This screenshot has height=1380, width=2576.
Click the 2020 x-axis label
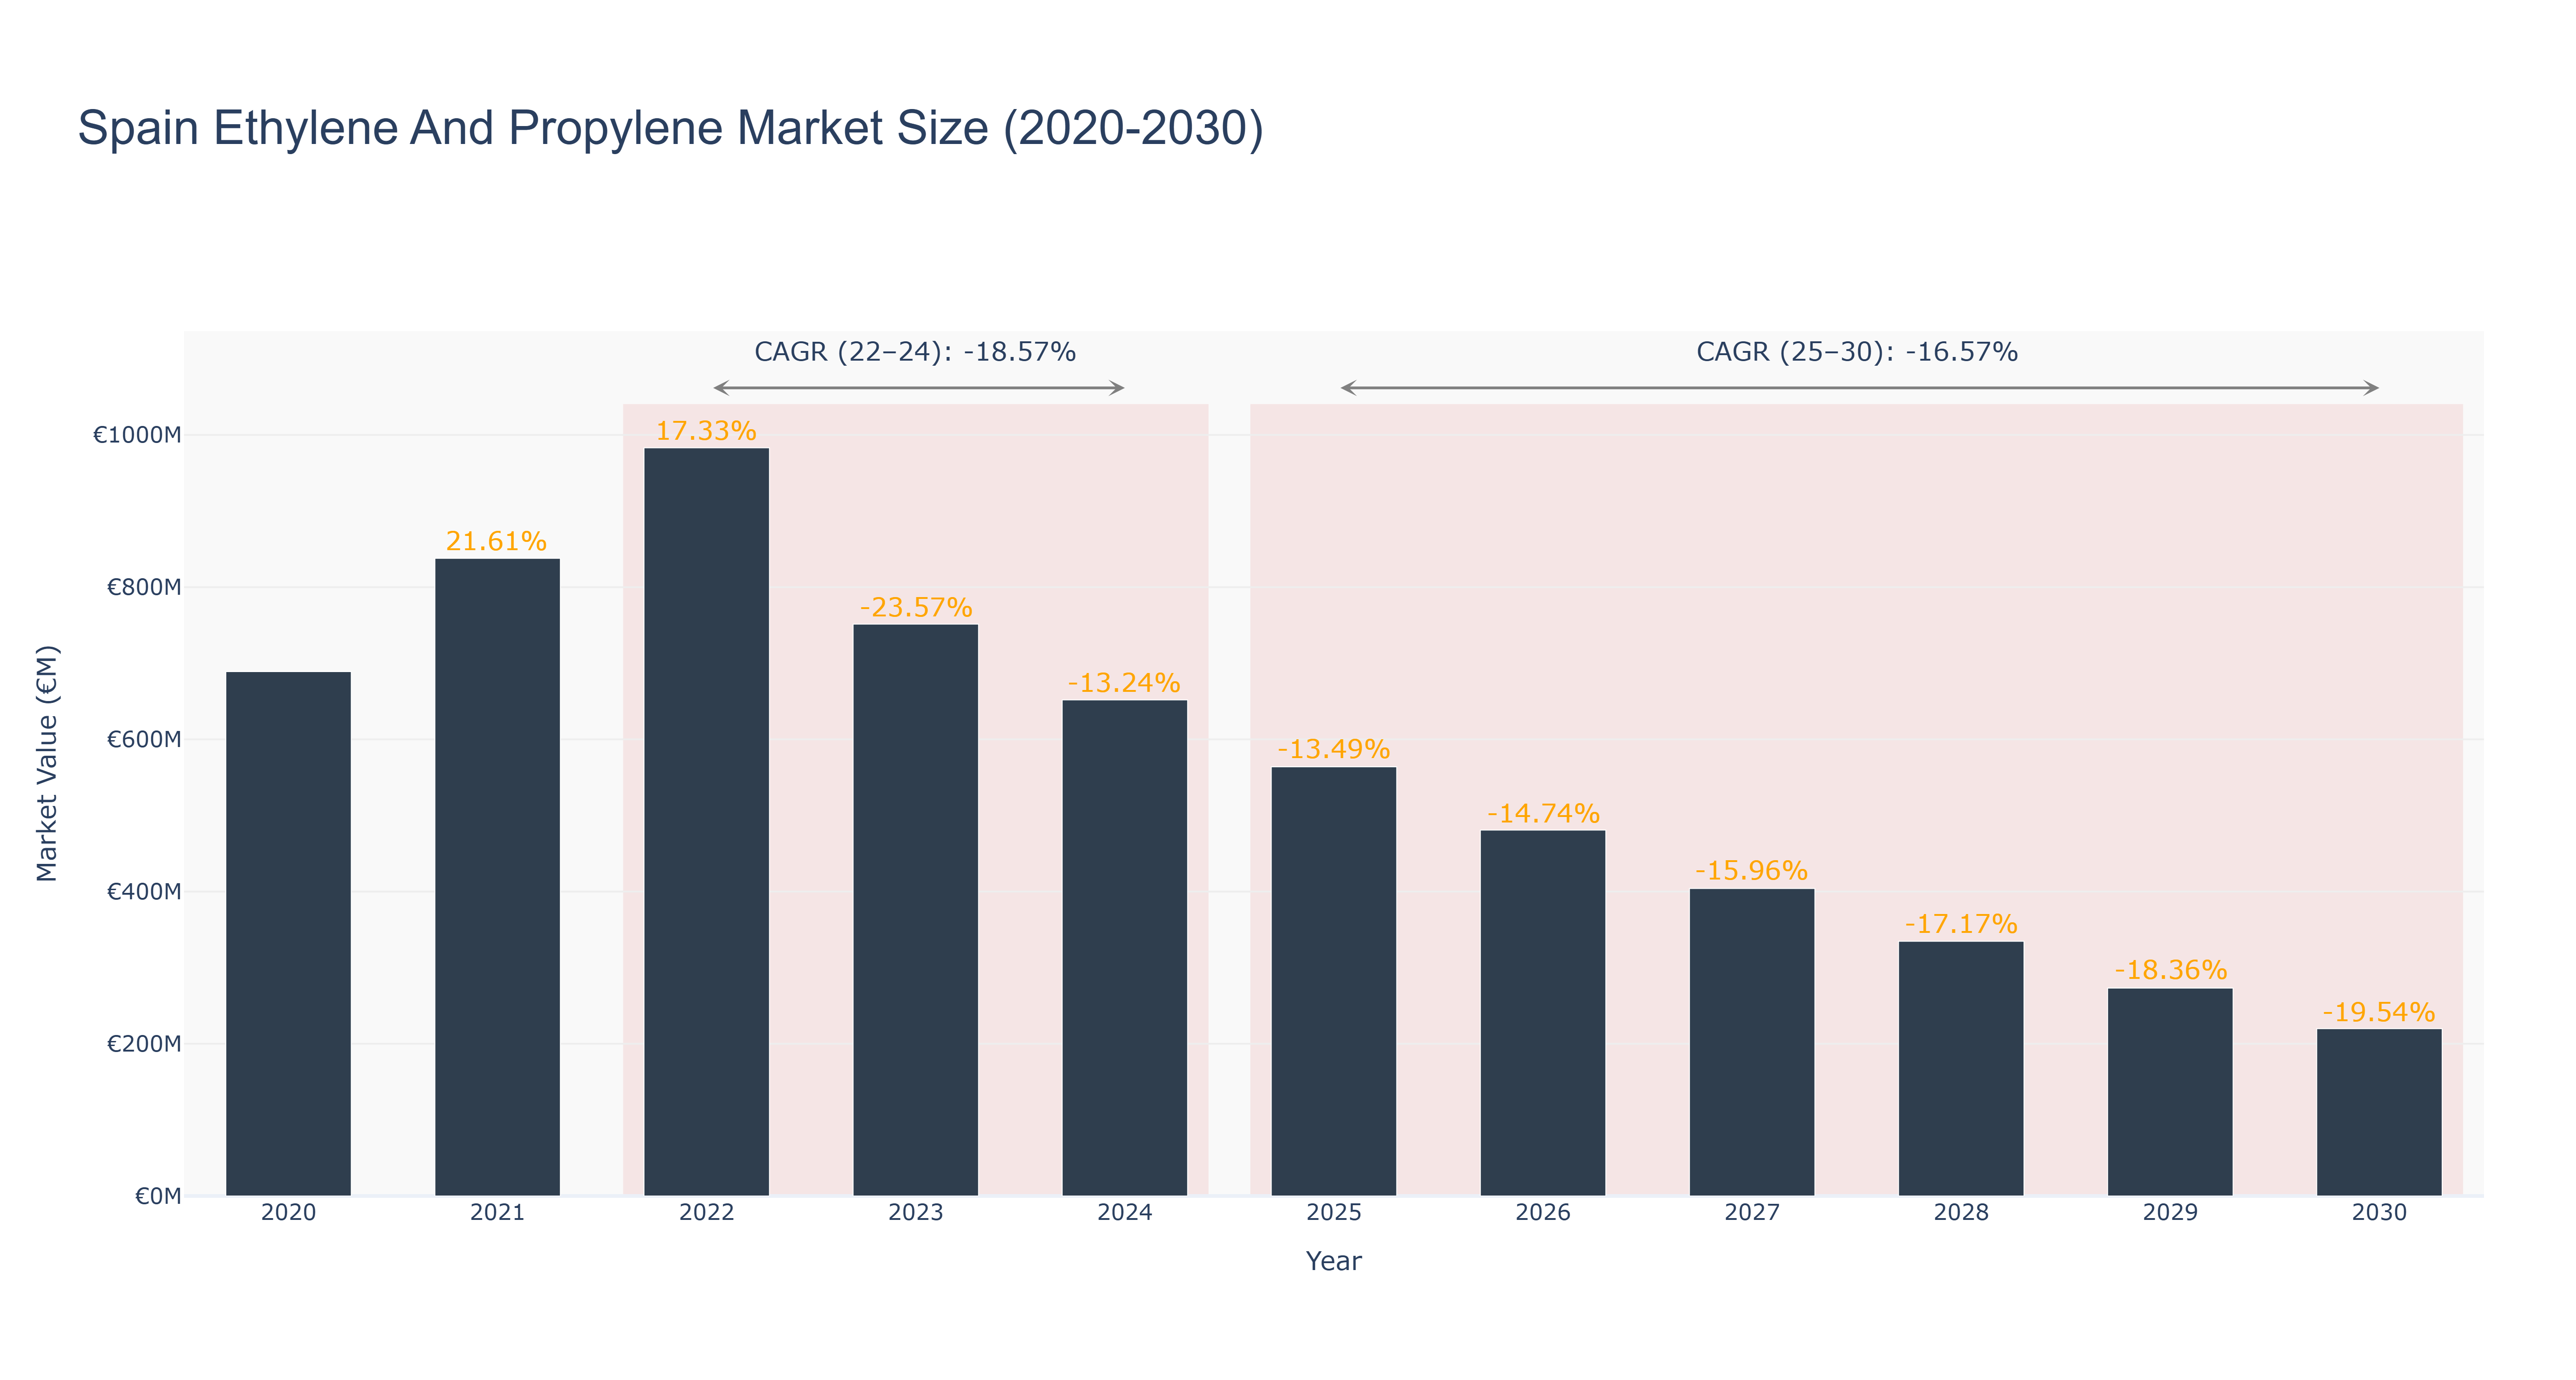pyautogui.click(x=288, y=1213)
